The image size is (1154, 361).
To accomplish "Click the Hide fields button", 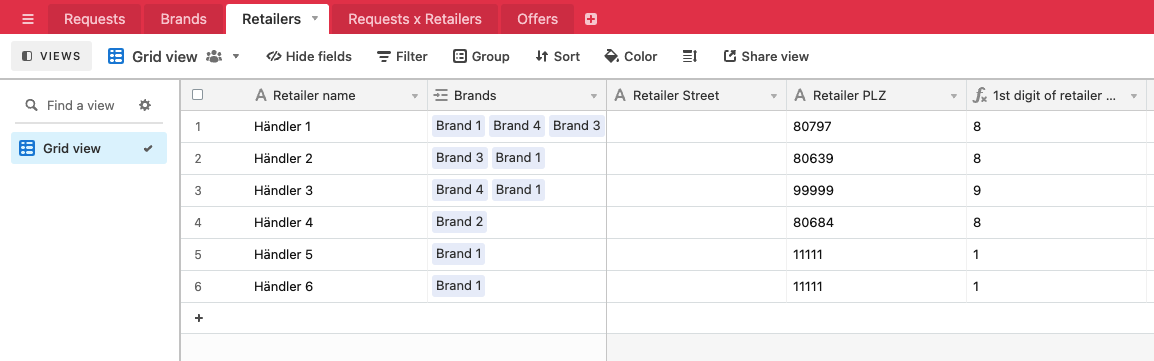I will 309,57.
